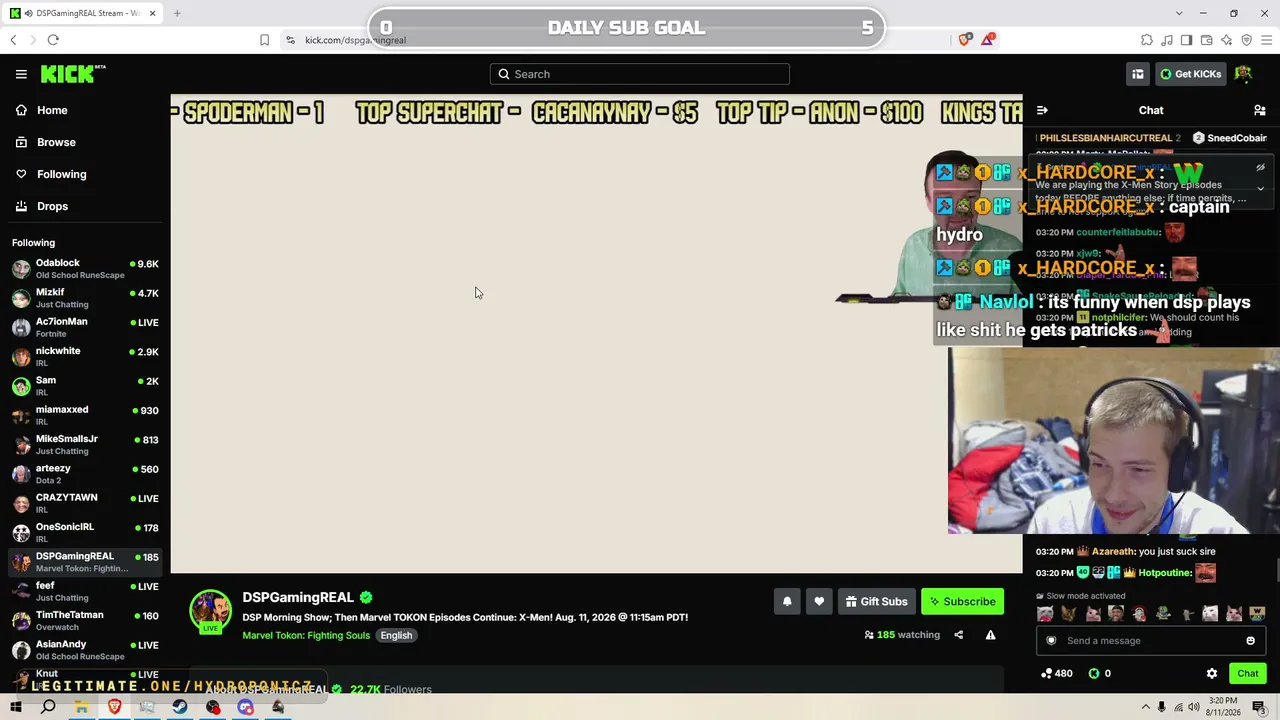This screenshot has height=720, width=1280.
Task: Click the English language tag
Action: pyautogui.click(x=396, y=635)
